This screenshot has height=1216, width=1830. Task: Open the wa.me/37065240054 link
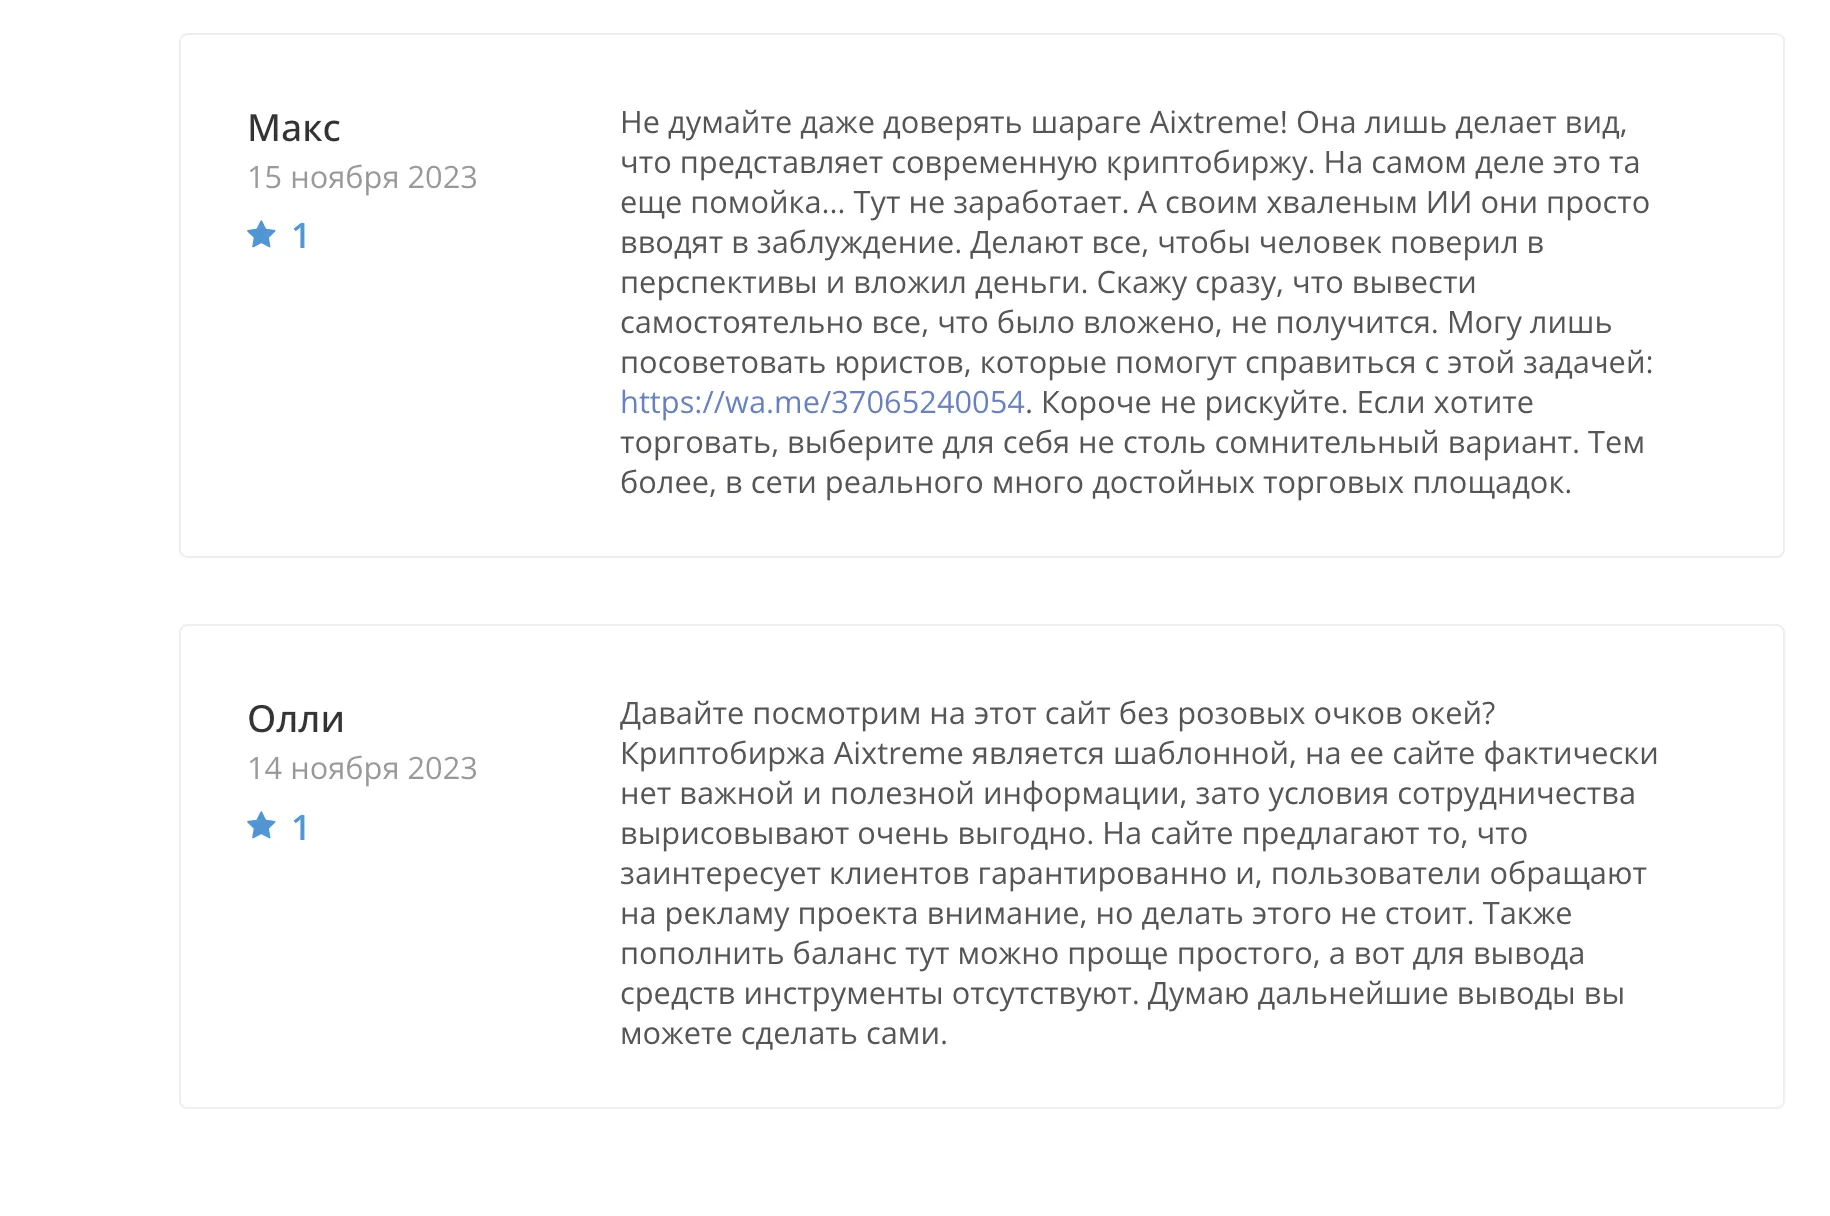pyautogui.click(x=822, y=402)
